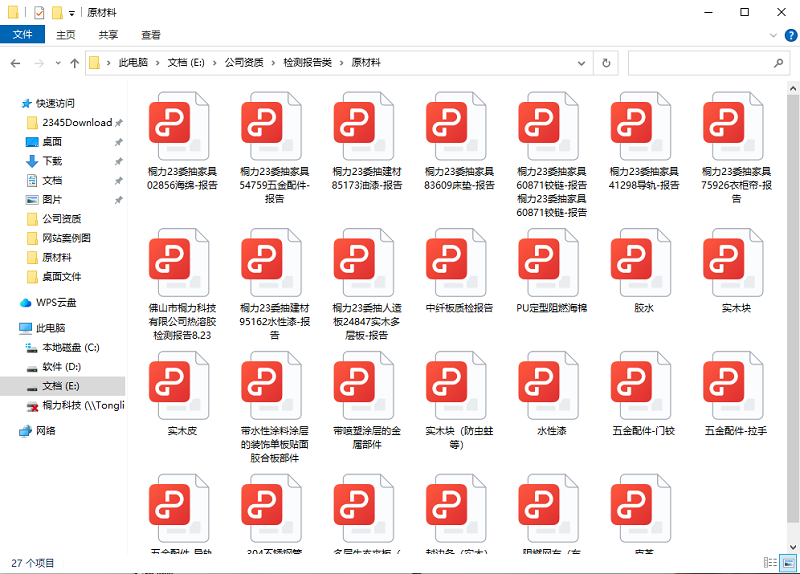Click the refresh button beside address bar
Image resolution: width=800 pixels, height=574 pixels.
(606, 63)
